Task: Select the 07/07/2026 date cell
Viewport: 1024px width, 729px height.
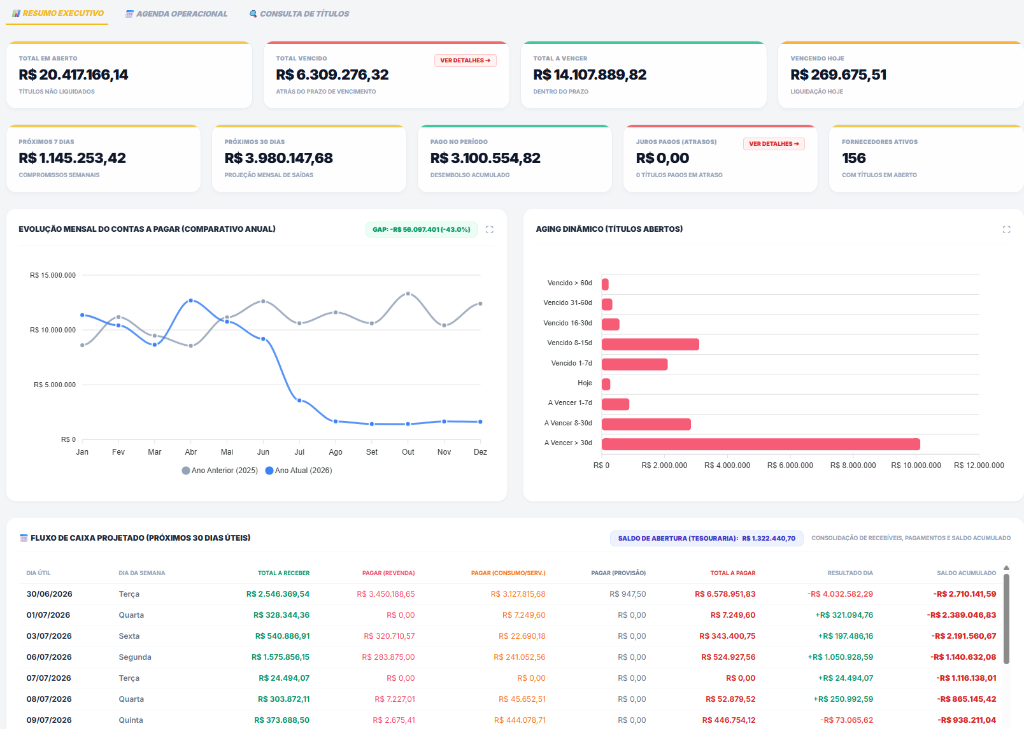Action: point(50,678)
